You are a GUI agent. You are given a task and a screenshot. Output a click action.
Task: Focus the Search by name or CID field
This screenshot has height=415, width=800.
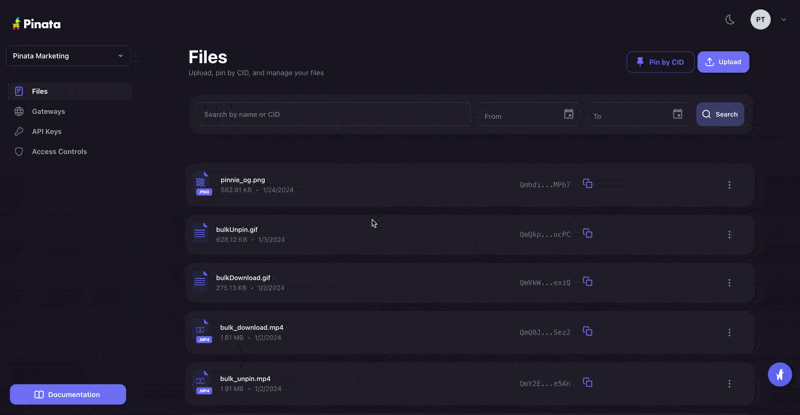point(334,114)
